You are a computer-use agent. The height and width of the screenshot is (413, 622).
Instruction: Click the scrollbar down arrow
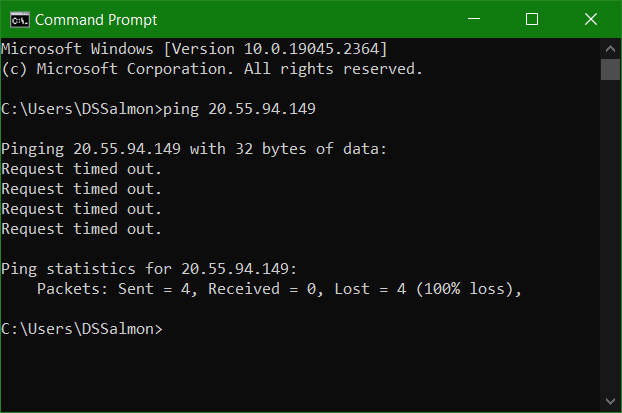[610, 401]
